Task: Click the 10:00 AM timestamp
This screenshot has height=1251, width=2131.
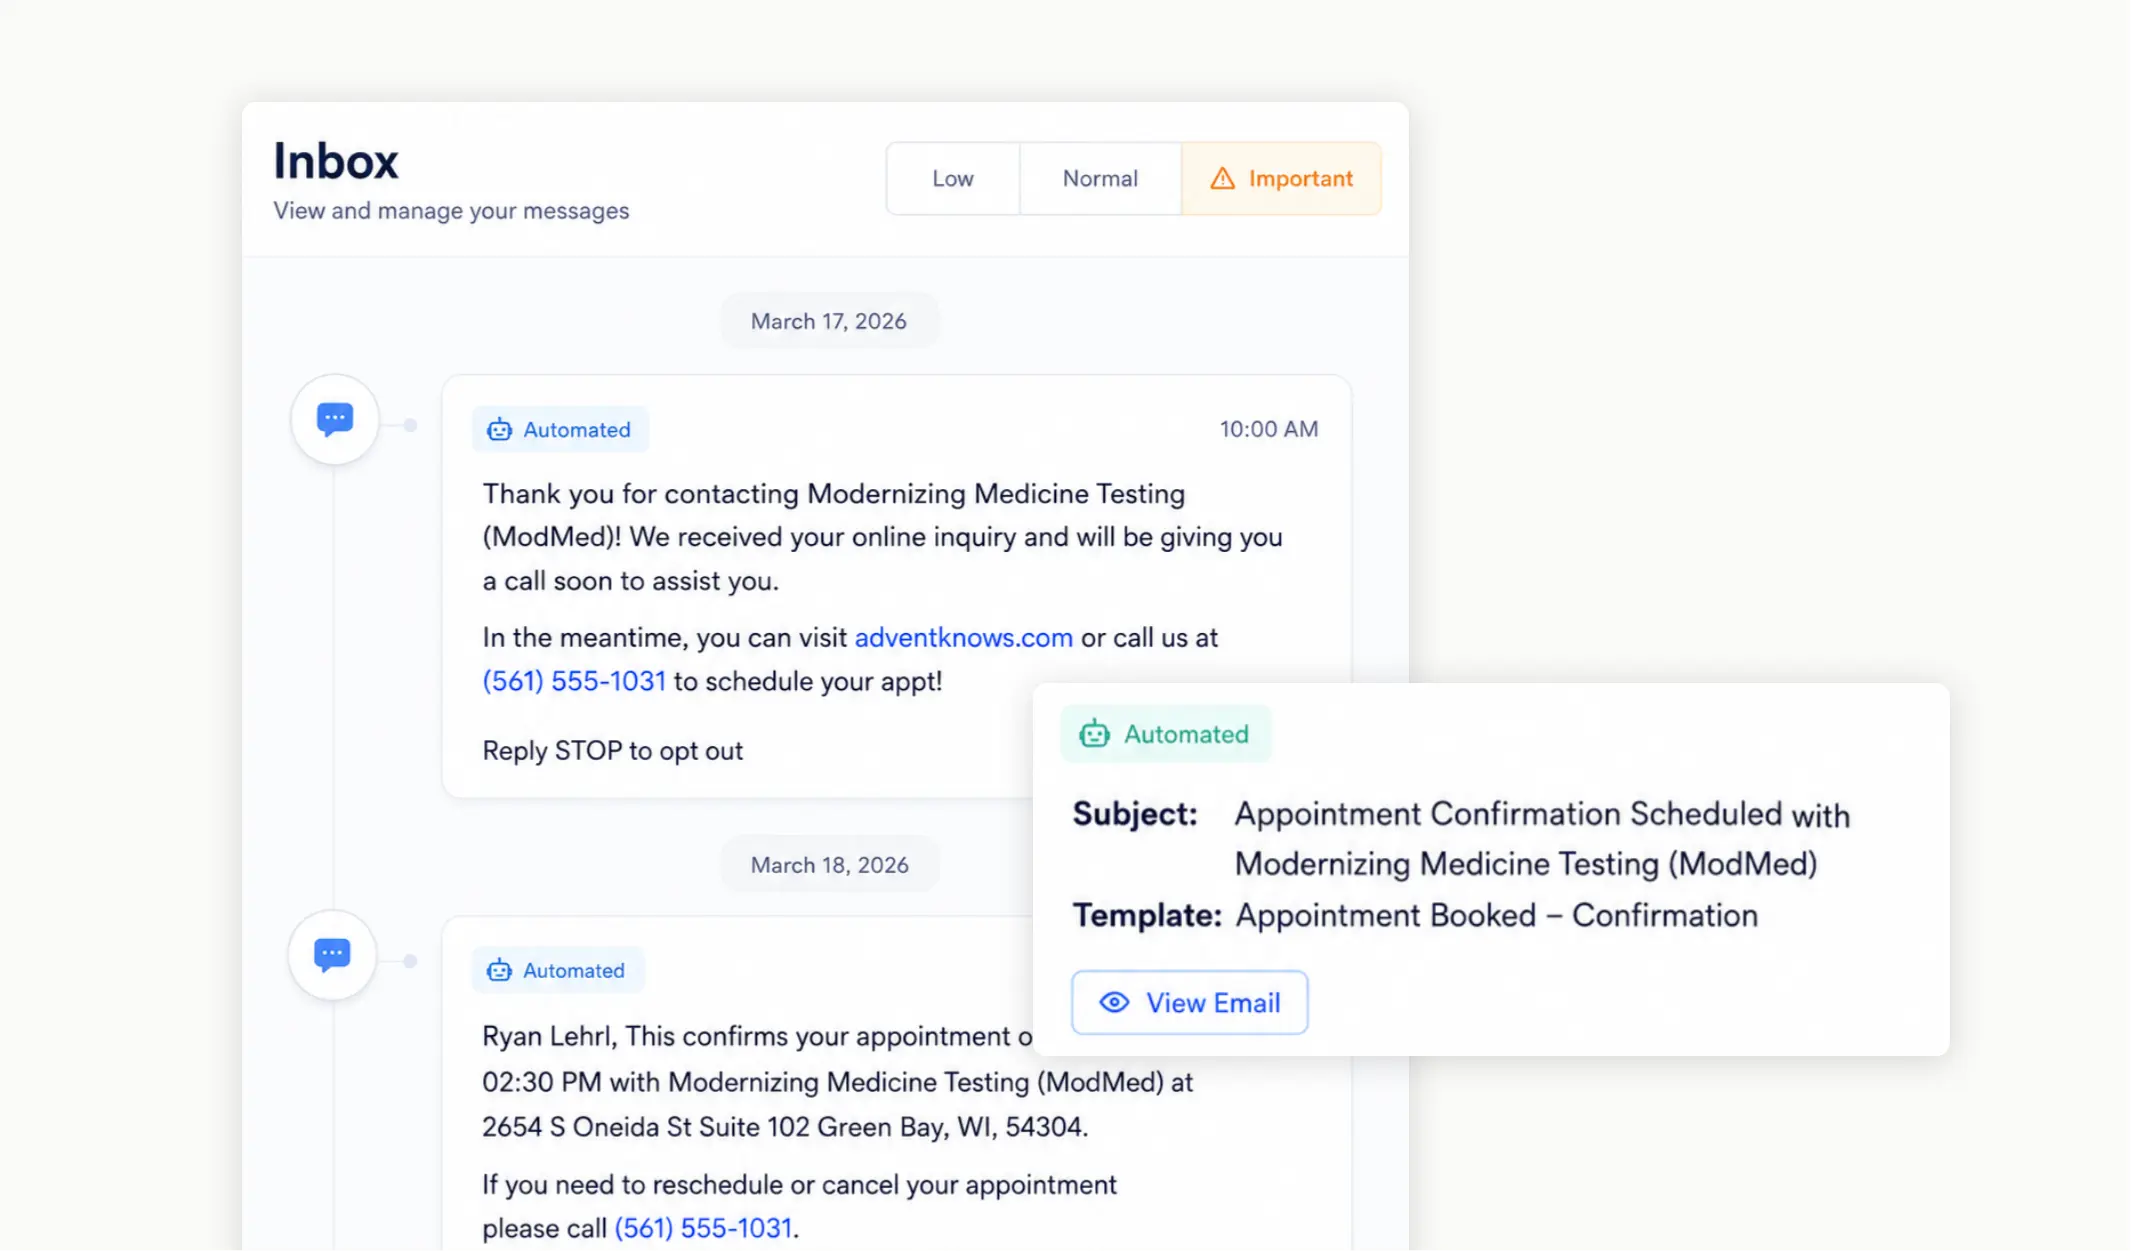Action: pos(1268,429)
